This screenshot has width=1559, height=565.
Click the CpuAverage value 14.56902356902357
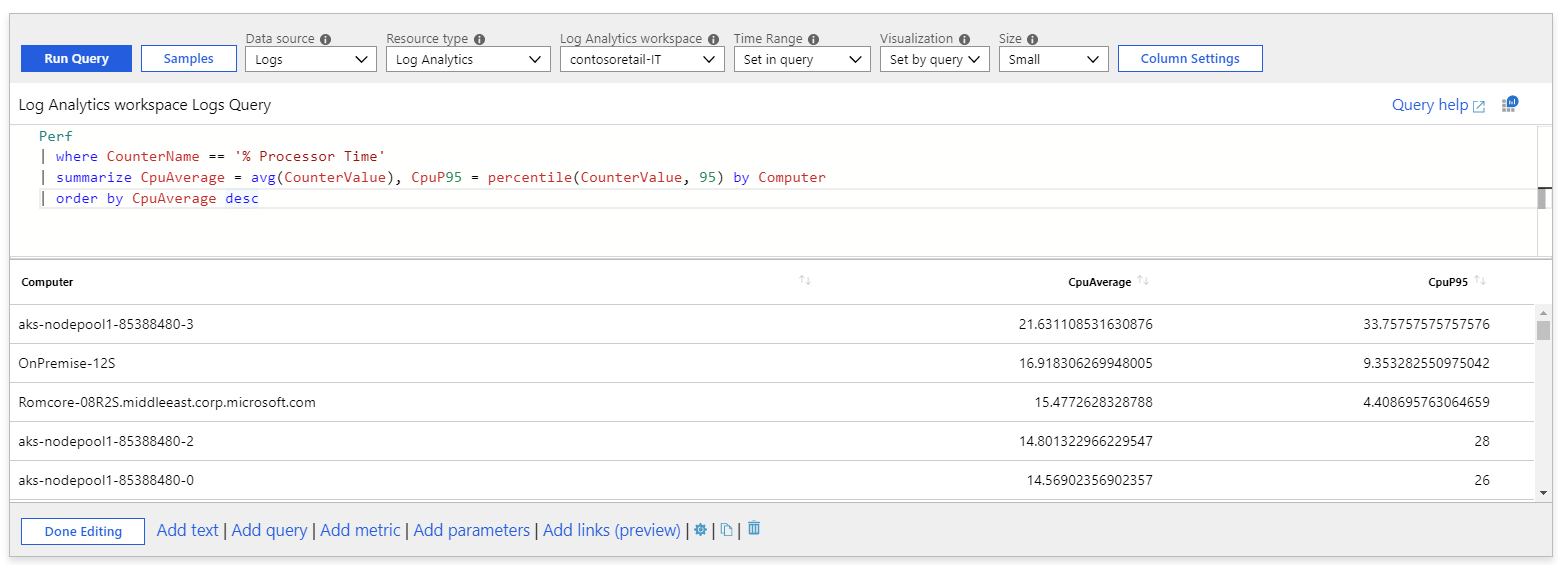(x=1089, y=480)
